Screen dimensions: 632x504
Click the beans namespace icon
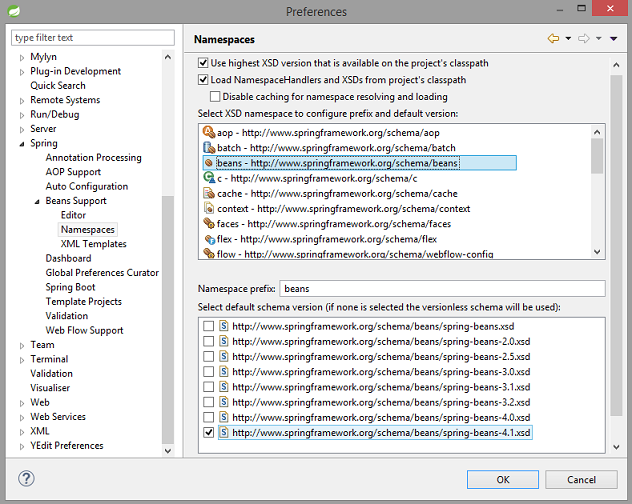click(209, 163)
